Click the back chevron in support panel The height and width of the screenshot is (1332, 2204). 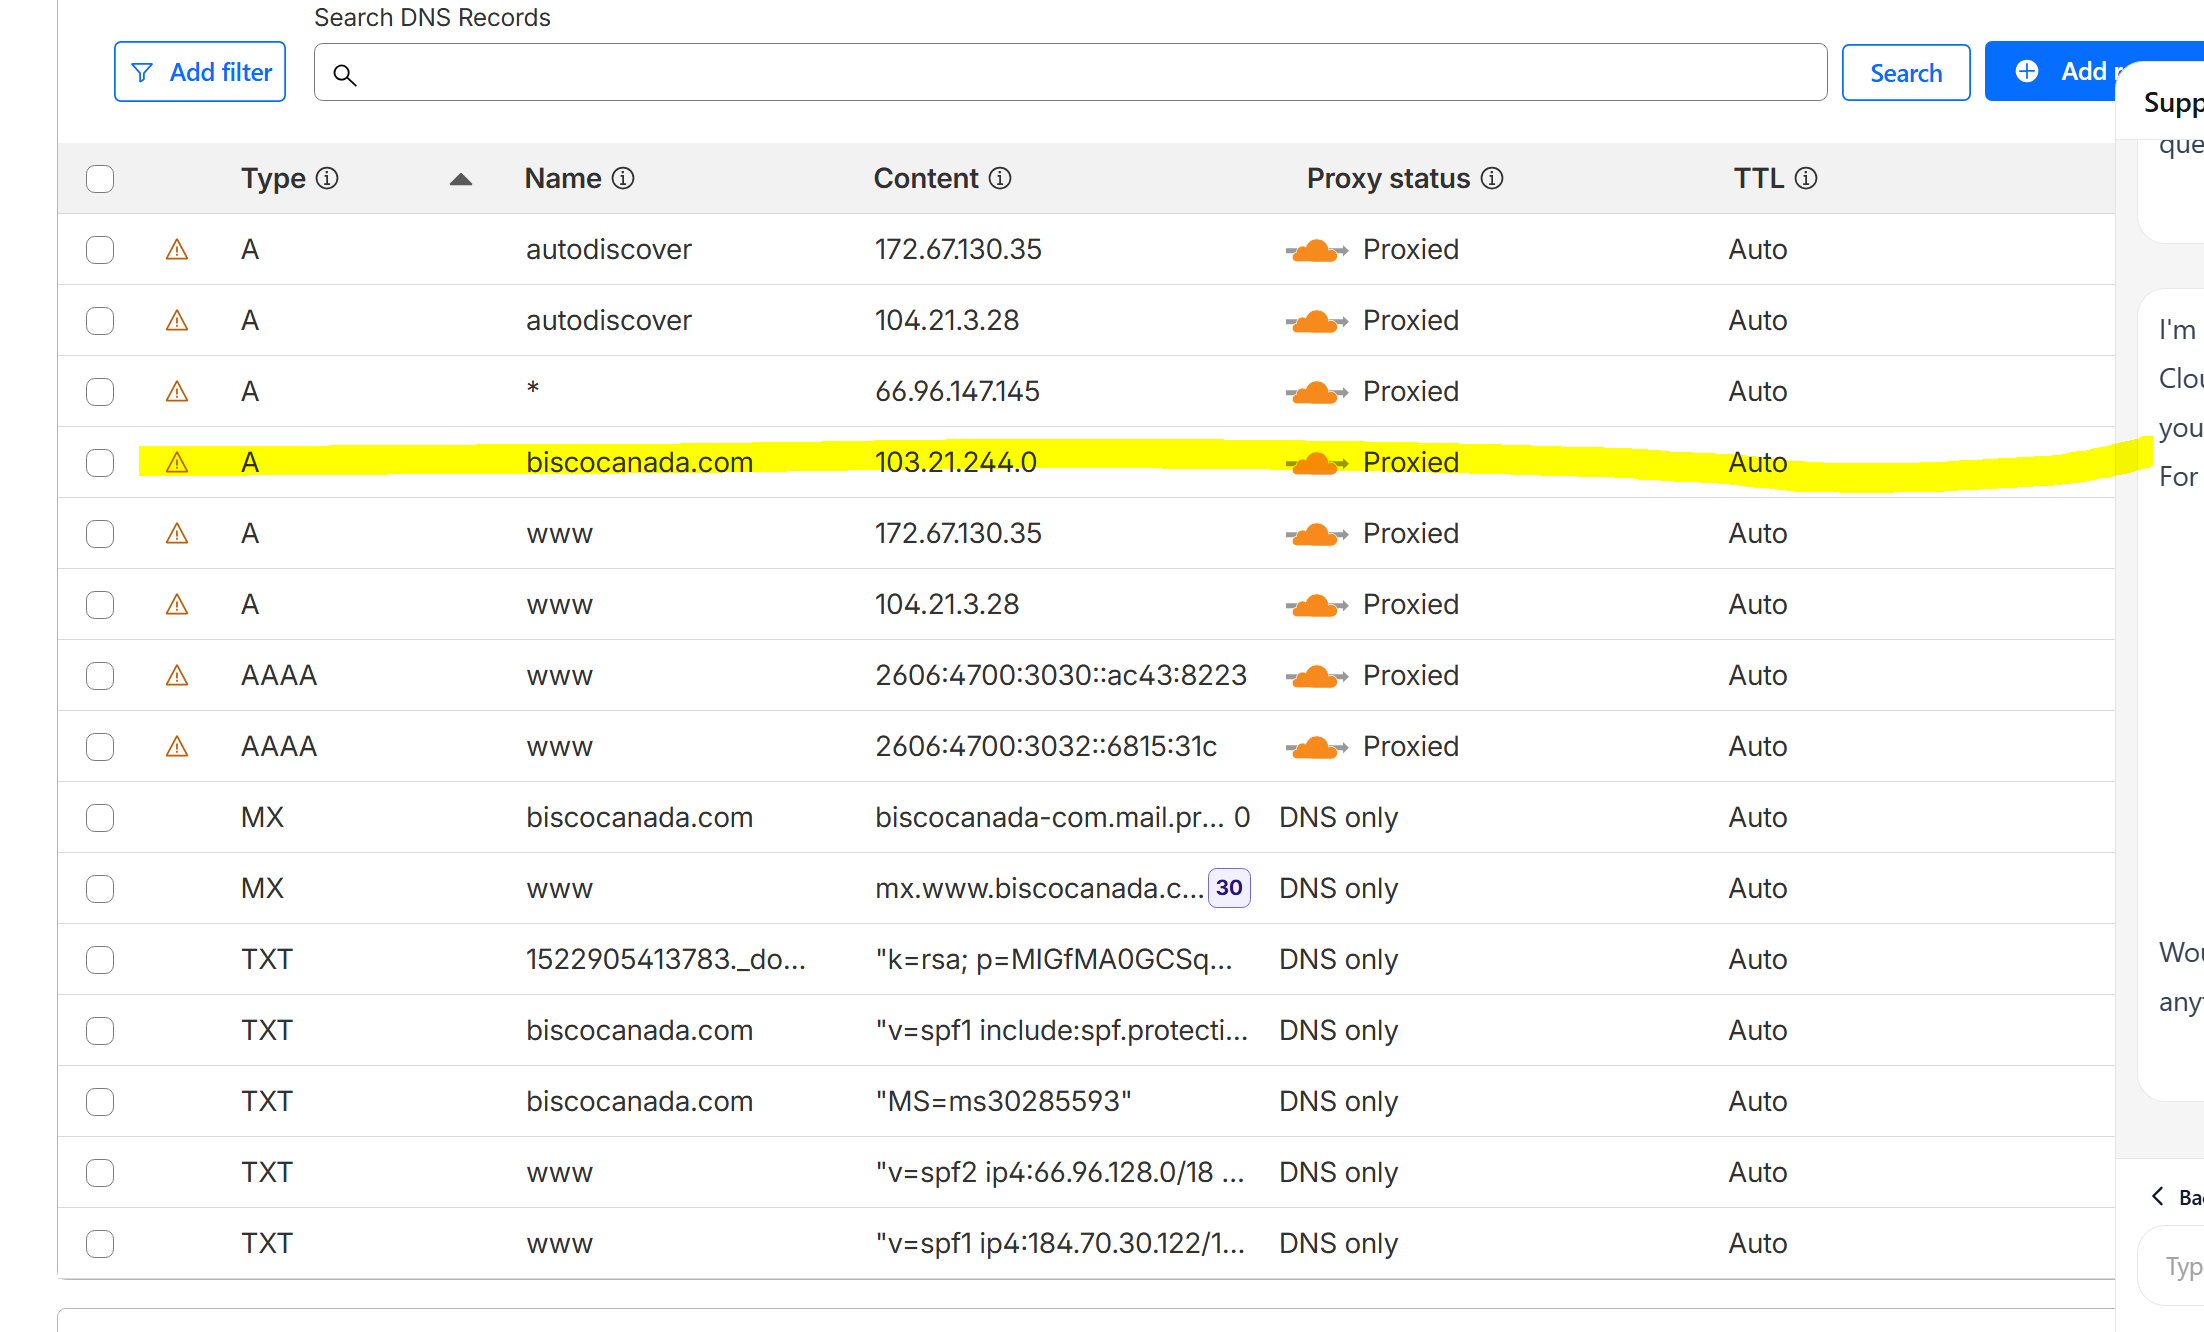2158,1196
